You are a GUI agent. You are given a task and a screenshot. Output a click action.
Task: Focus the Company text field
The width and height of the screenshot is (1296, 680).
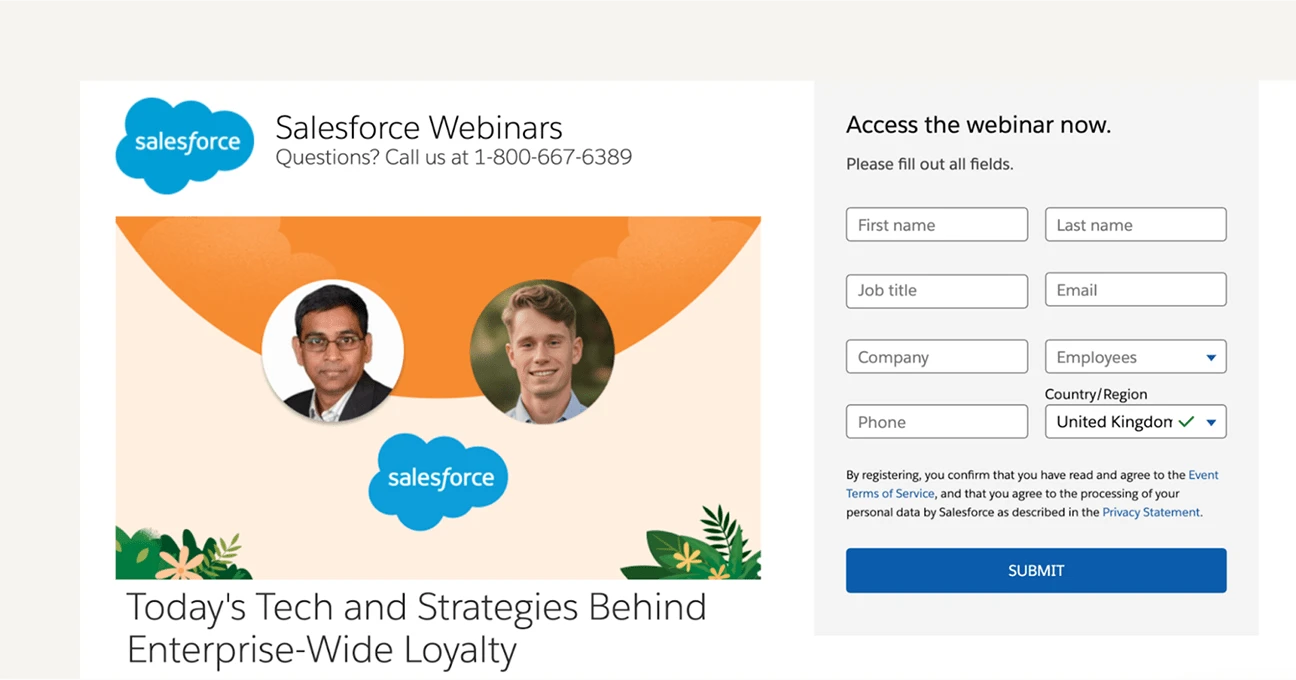click(x=936, y=357)
